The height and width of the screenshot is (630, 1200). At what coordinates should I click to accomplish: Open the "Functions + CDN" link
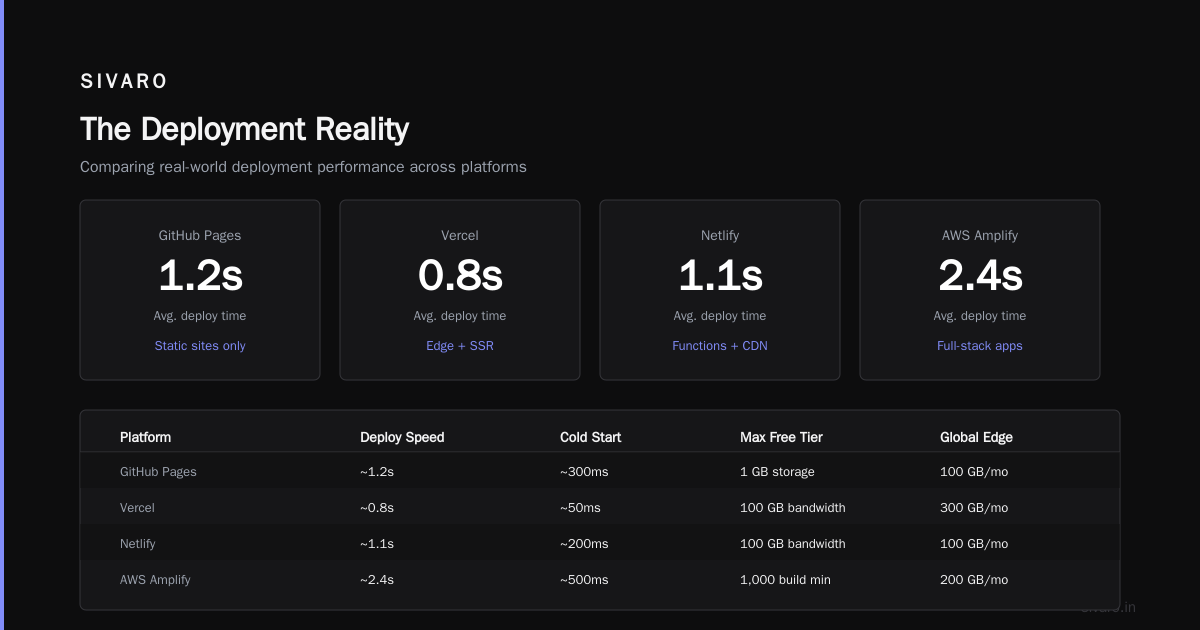coord(720,346)
